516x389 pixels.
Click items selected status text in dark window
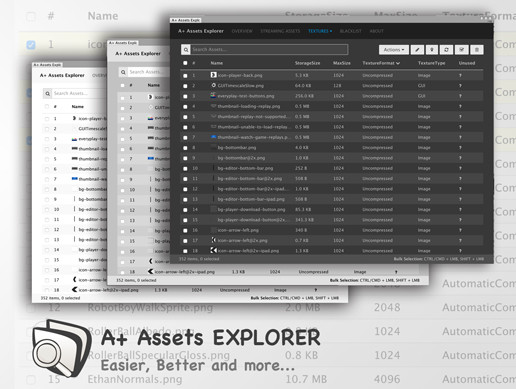(199, 259)
